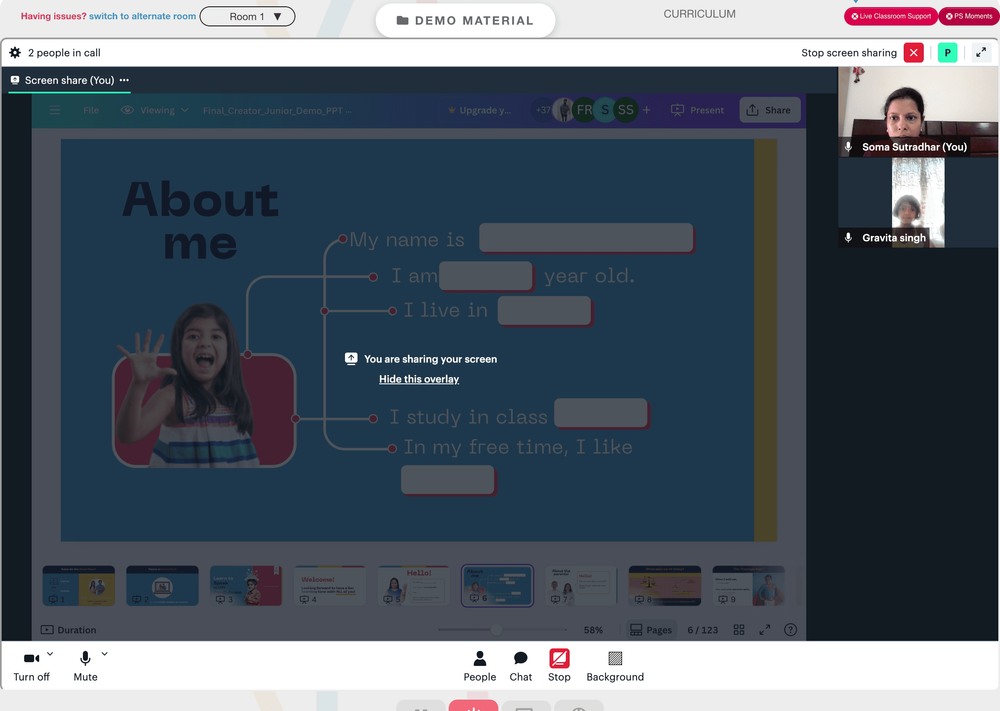Open Background effects option

615,666
